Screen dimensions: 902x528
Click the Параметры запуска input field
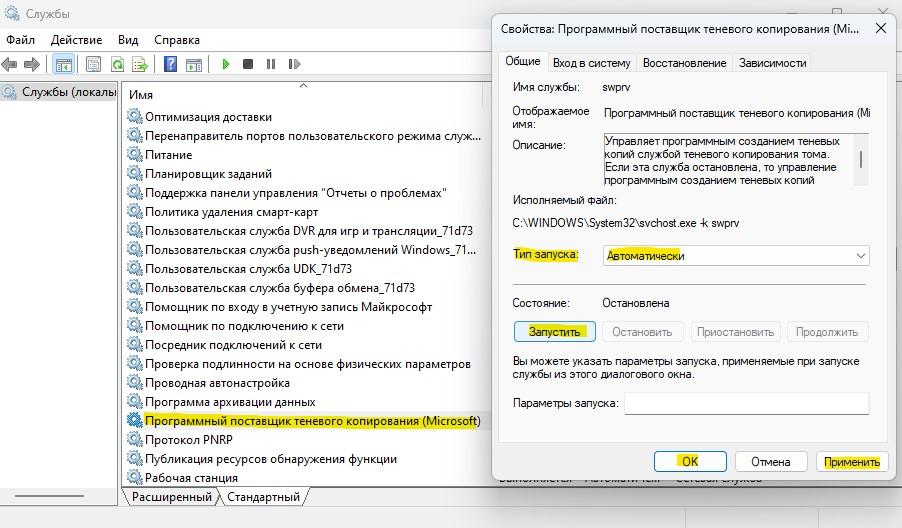[747, 403]
